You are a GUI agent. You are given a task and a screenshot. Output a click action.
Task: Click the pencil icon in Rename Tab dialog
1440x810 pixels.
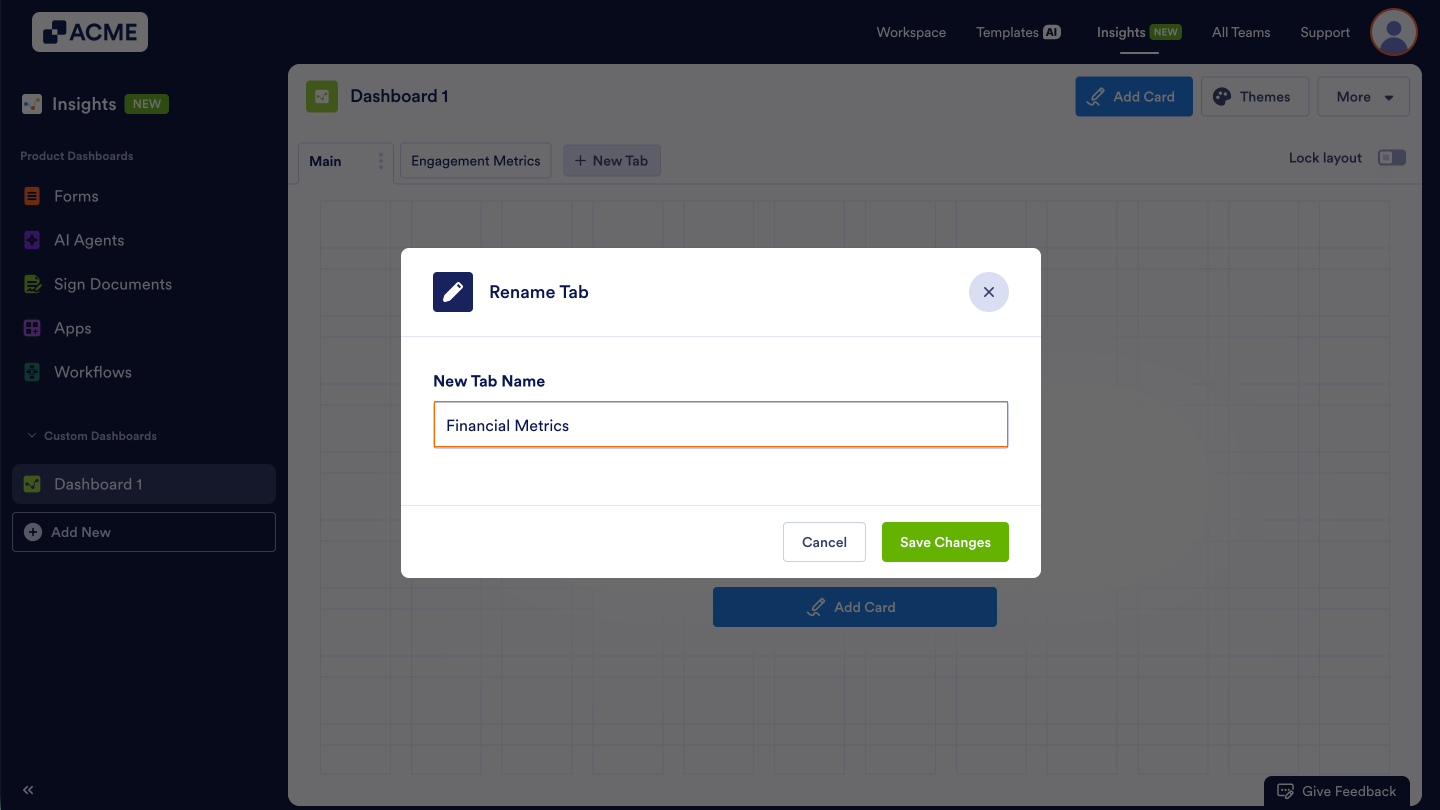point(452,292)
